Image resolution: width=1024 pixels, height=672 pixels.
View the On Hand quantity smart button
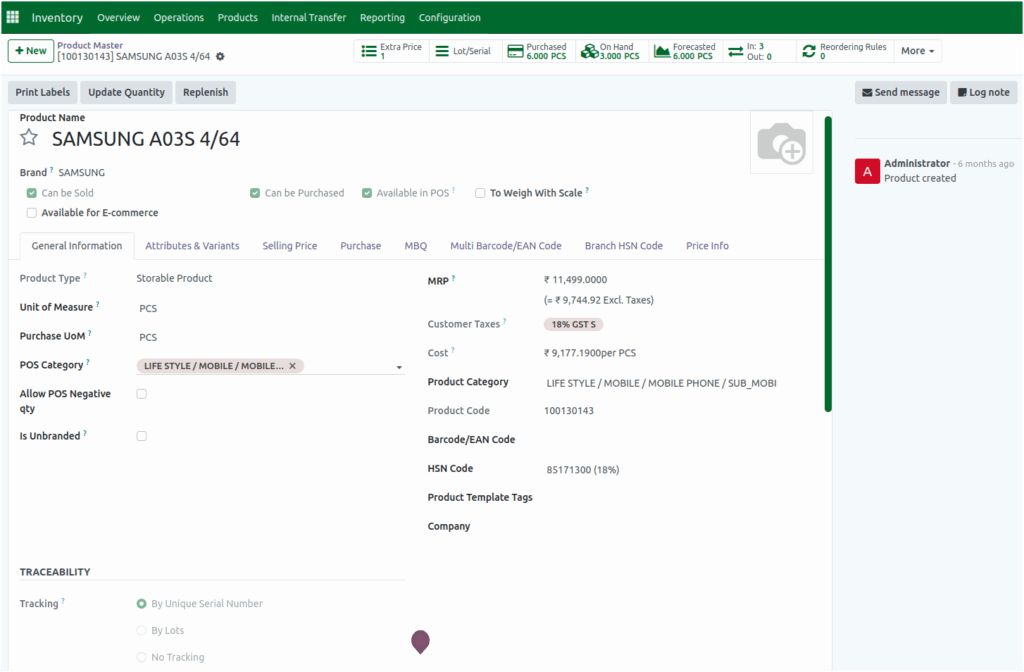611,50
